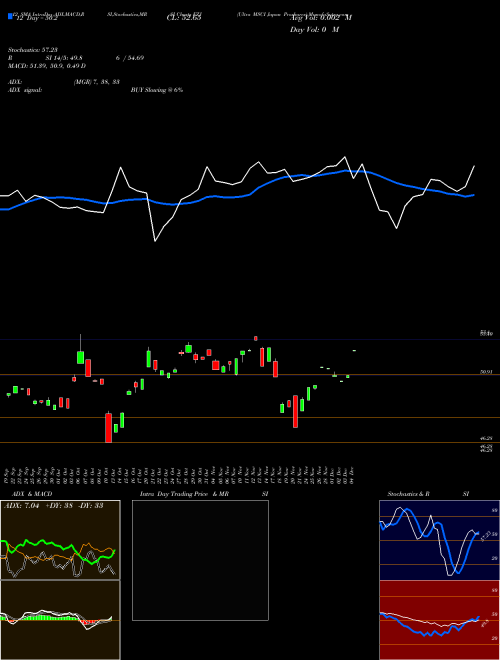This screenshot has height=660, width=500.
Task: Click the 'ADX signal:' label
Action: tap(24, 90)
